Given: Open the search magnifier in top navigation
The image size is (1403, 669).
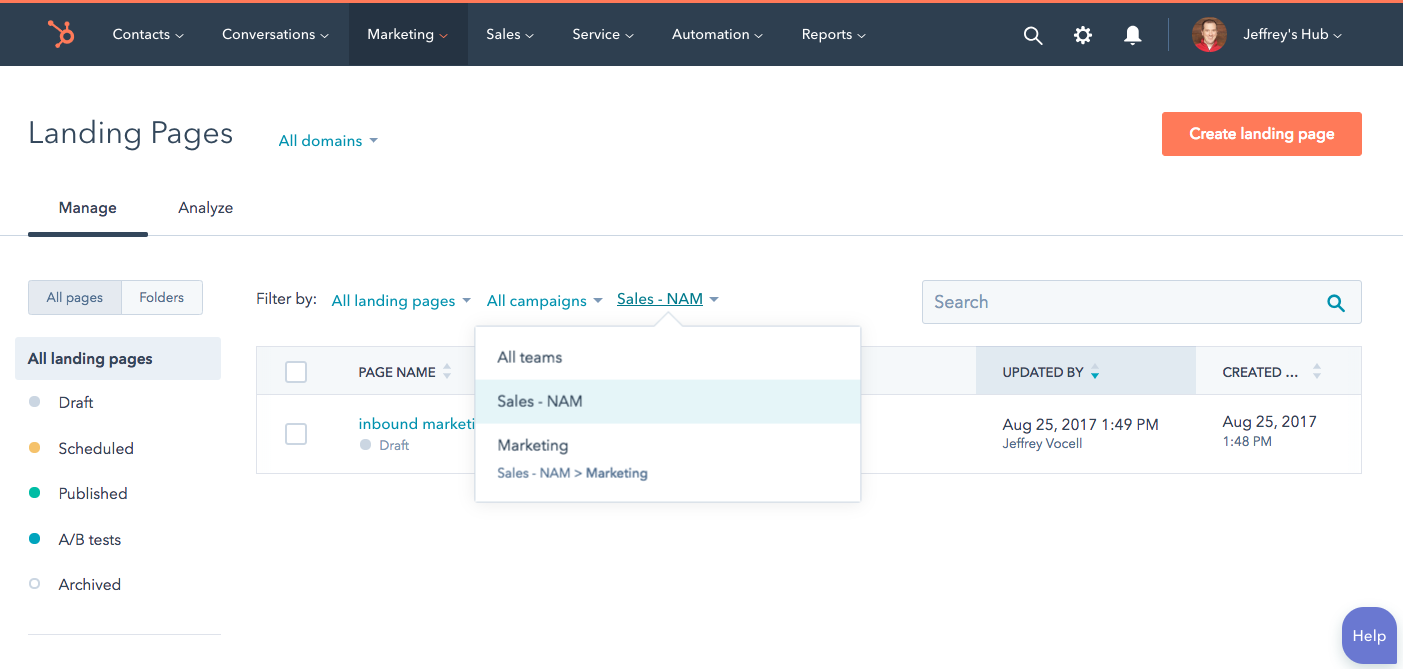Looking at the screenshot, I should coord(1033,35).
